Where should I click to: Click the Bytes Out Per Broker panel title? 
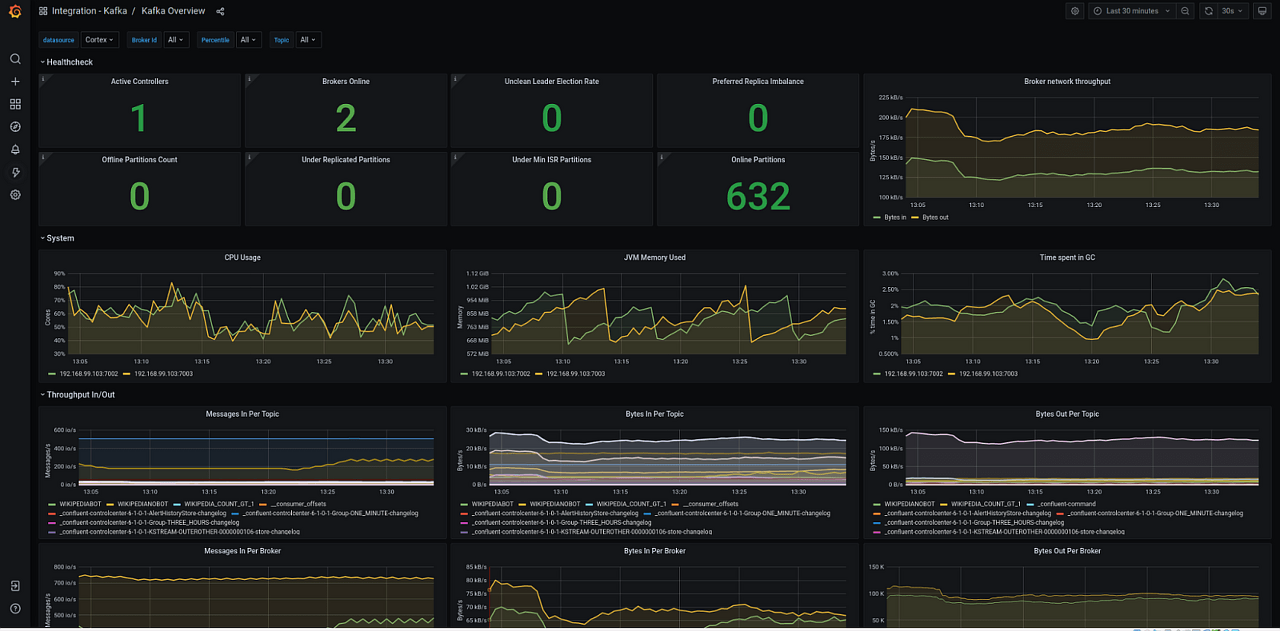(x=1067, y=550)
